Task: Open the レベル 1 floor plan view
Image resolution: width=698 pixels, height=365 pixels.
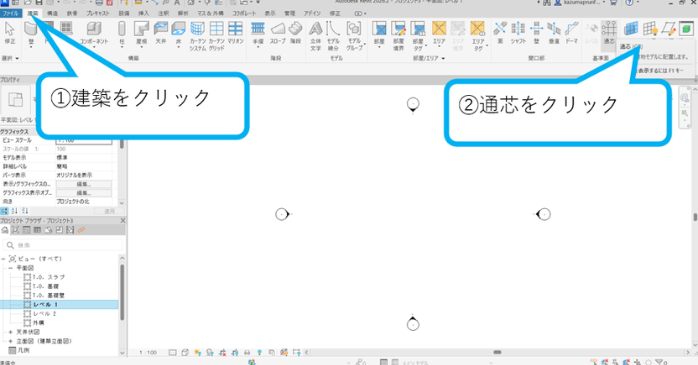Action: [x=45, y=304]
